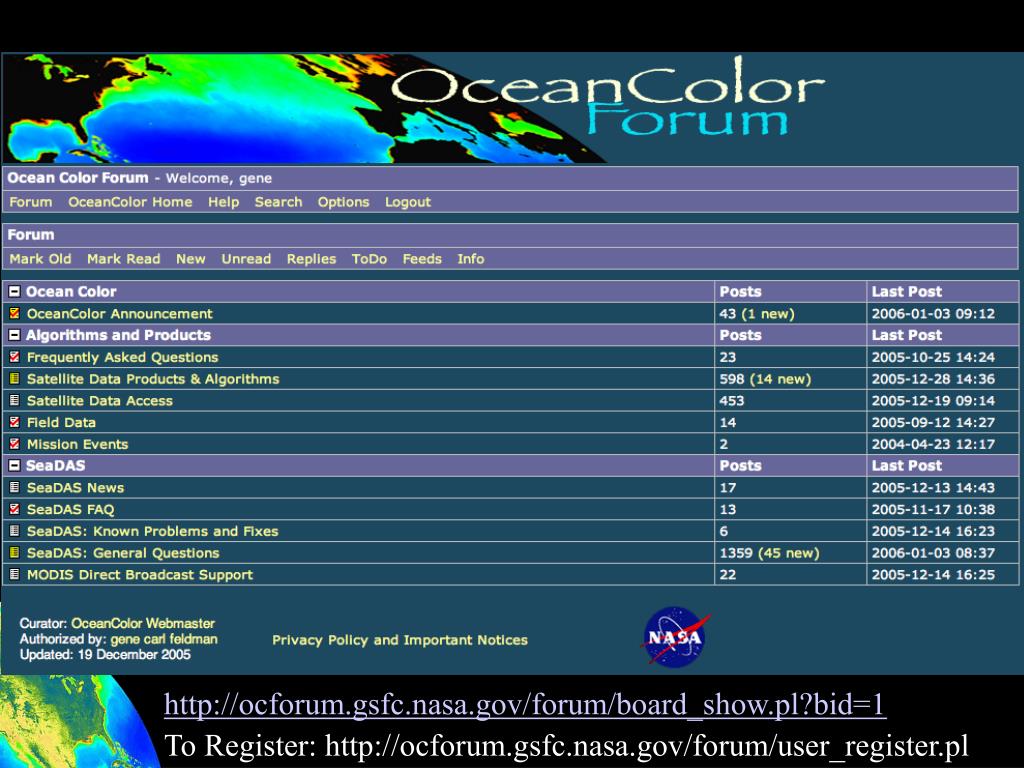Show Replies via the forum toolbar
This screenshot has width=1024, height=768.
[311, 259]
